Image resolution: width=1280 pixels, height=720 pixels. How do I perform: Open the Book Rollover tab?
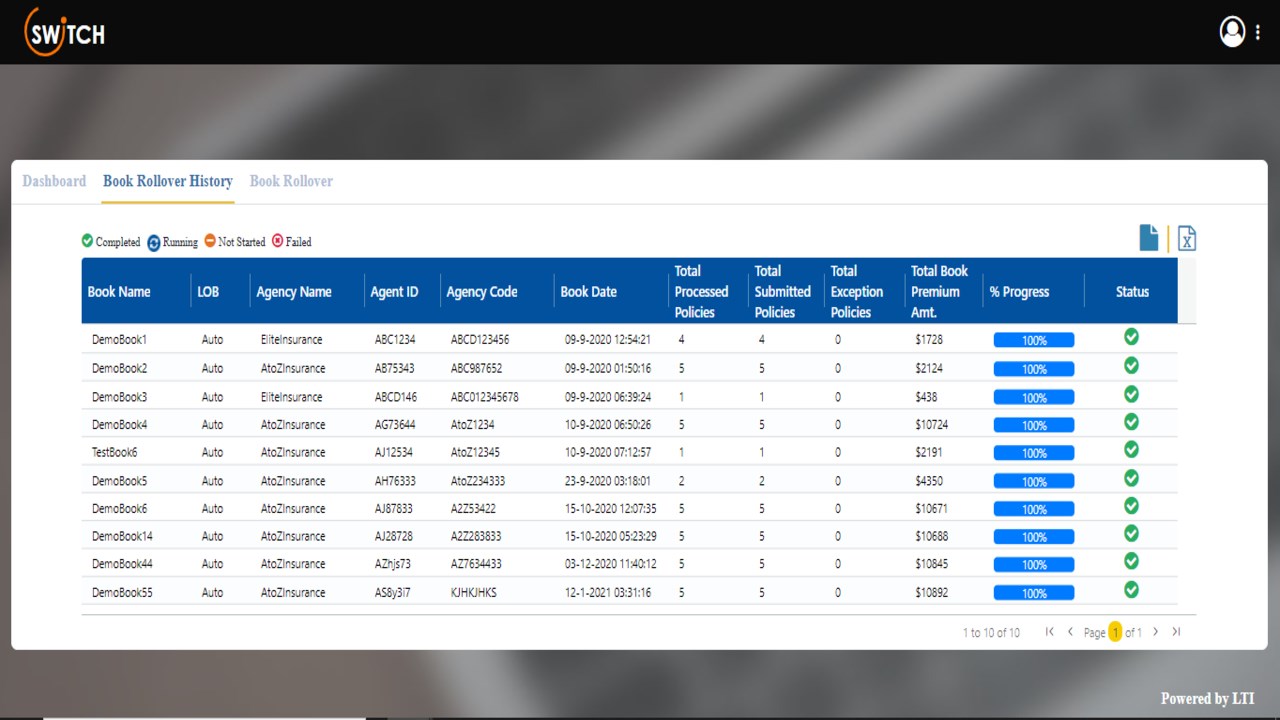point(291,181)
